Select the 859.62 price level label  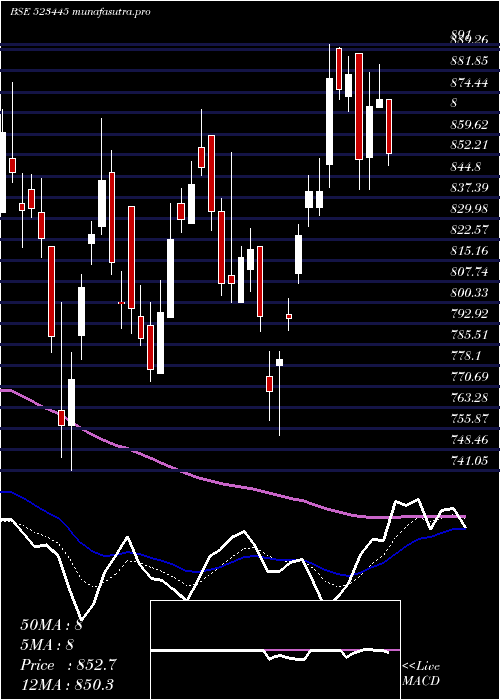pos(469,125)
